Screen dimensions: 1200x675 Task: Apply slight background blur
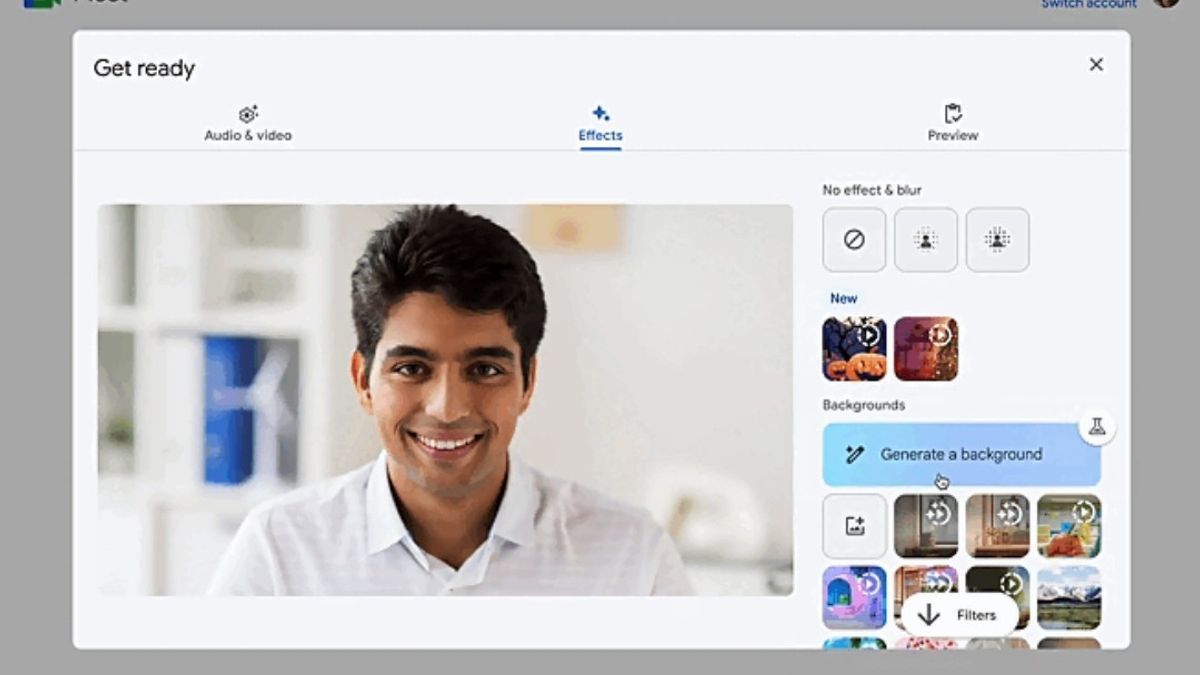click(926, 240)
